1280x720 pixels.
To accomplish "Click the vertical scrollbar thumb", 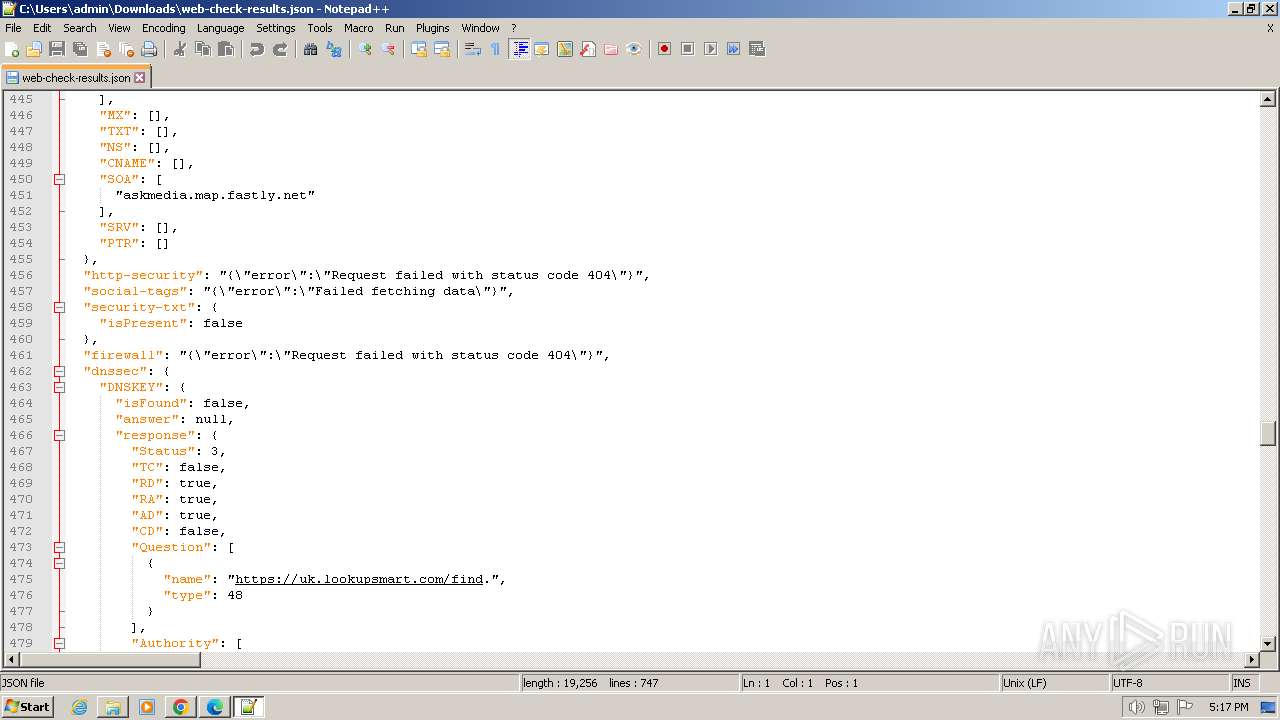I will click(1267, 434).
